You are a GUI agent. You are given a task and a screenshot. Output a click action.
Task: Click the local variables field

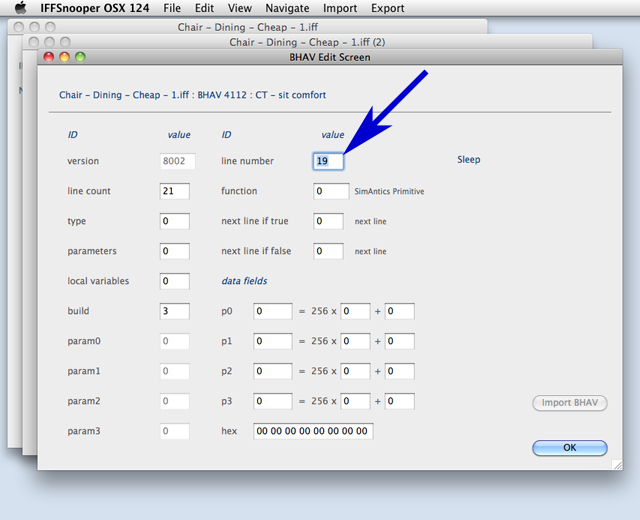pos(174,281)
